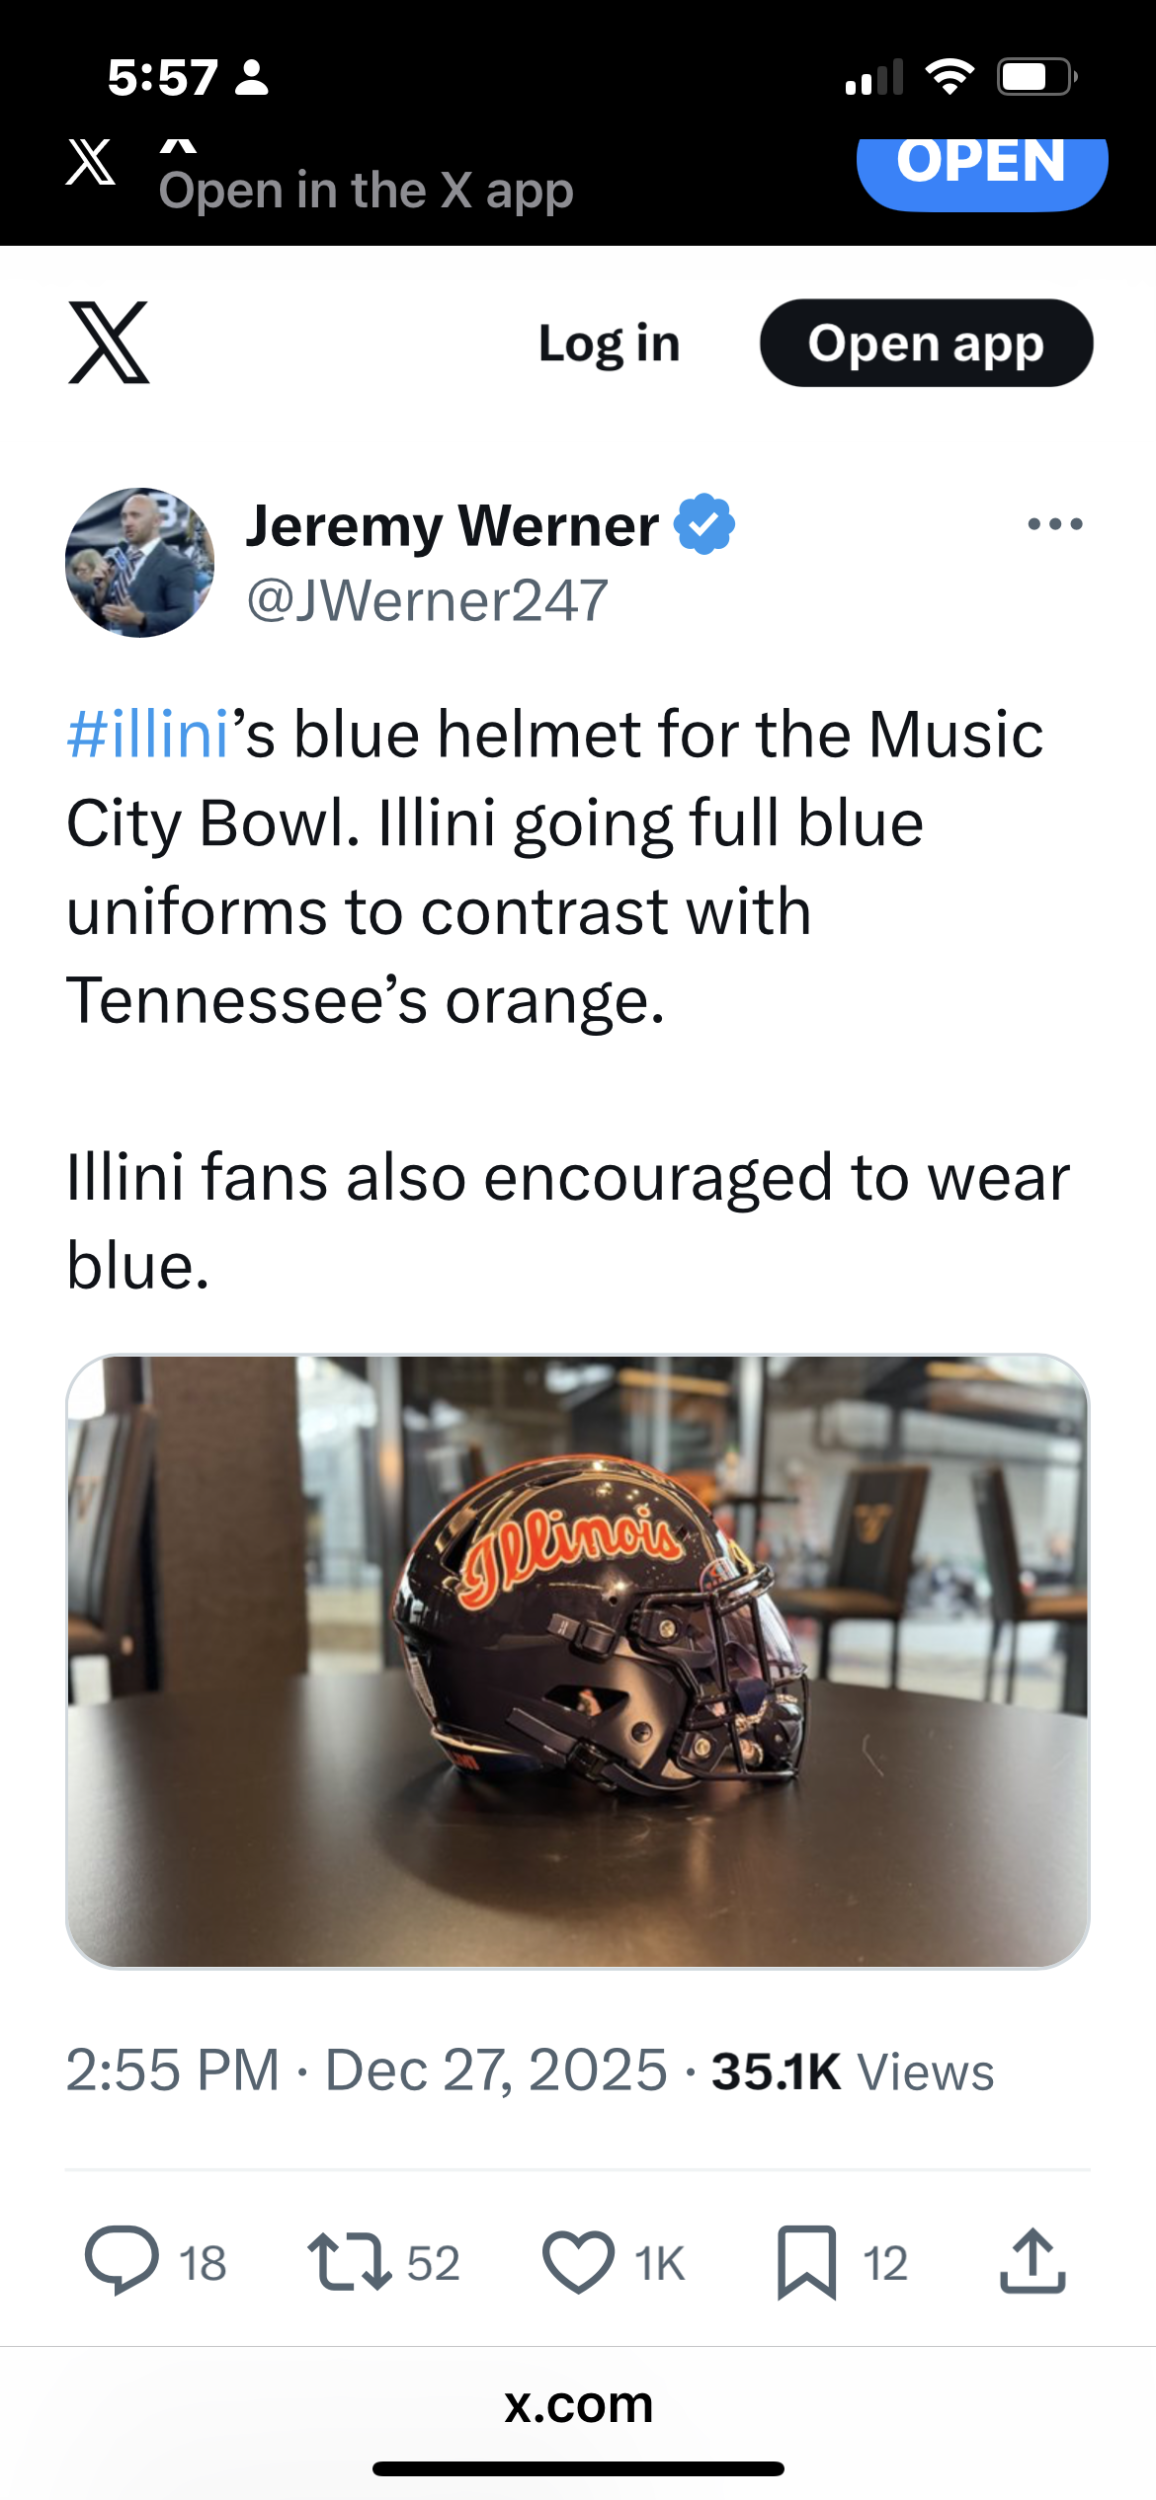Tap the x.com address bar
Screen dimensions: 1156x2500
coord(578,2404)
